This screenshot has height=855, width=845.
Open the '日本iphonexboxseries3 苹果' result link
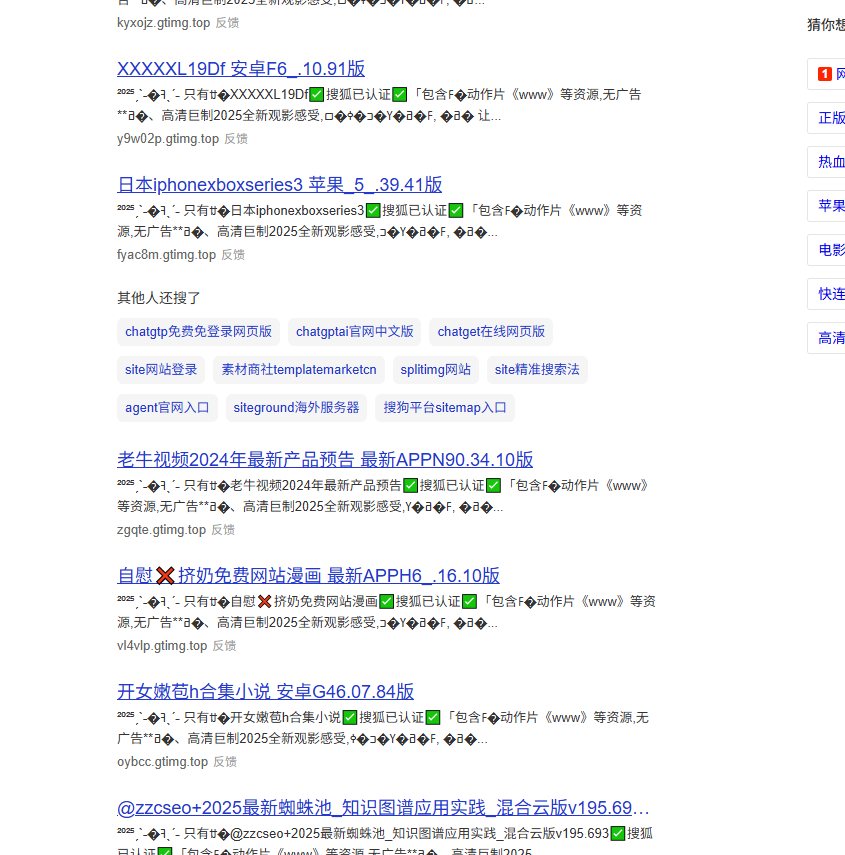[279, 184]
